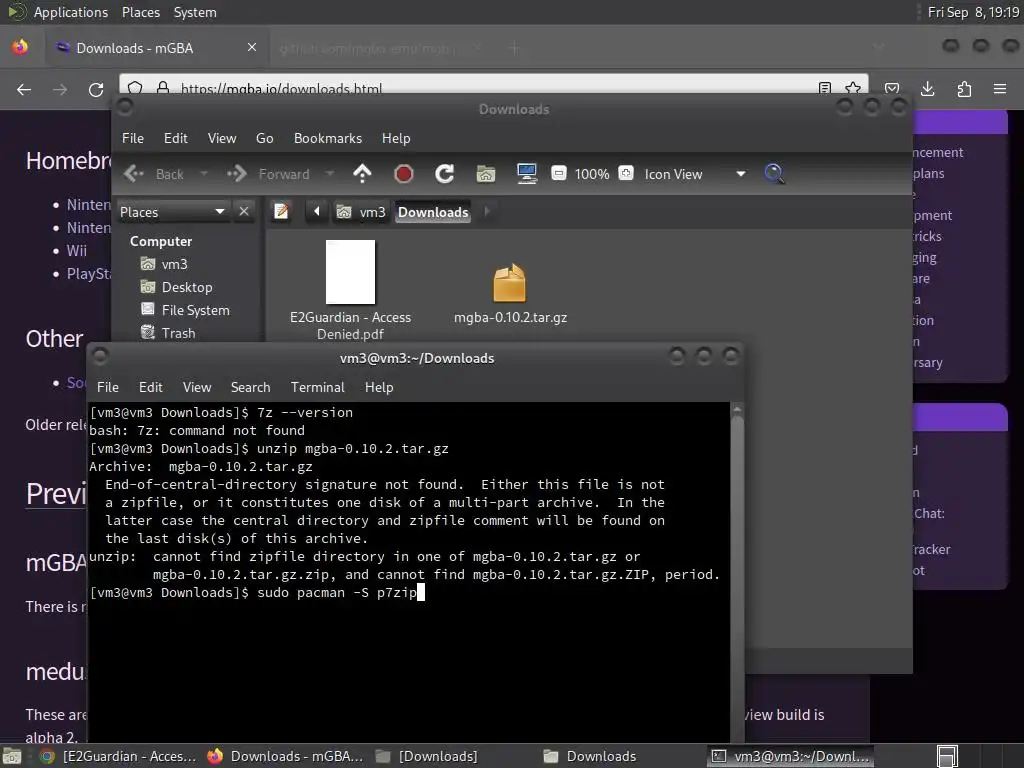
Task: Open terminal Search menu
Action: point(250,387)
